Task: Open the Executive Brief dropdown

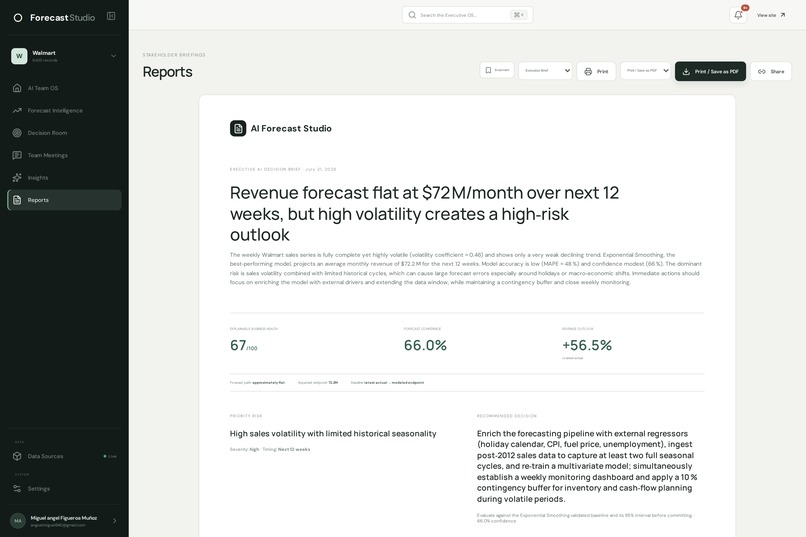Action: 545,71
